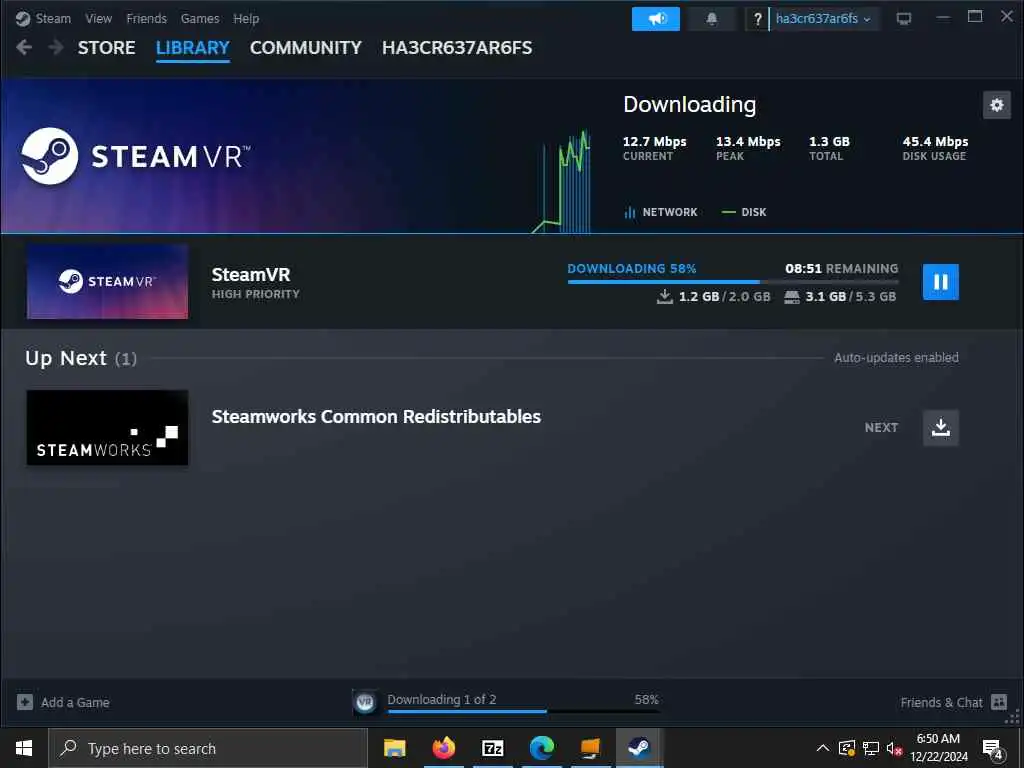Click the NEXT label
Image resolution: width=1024 pixels, height=768 pixels.
coord(881,428)
